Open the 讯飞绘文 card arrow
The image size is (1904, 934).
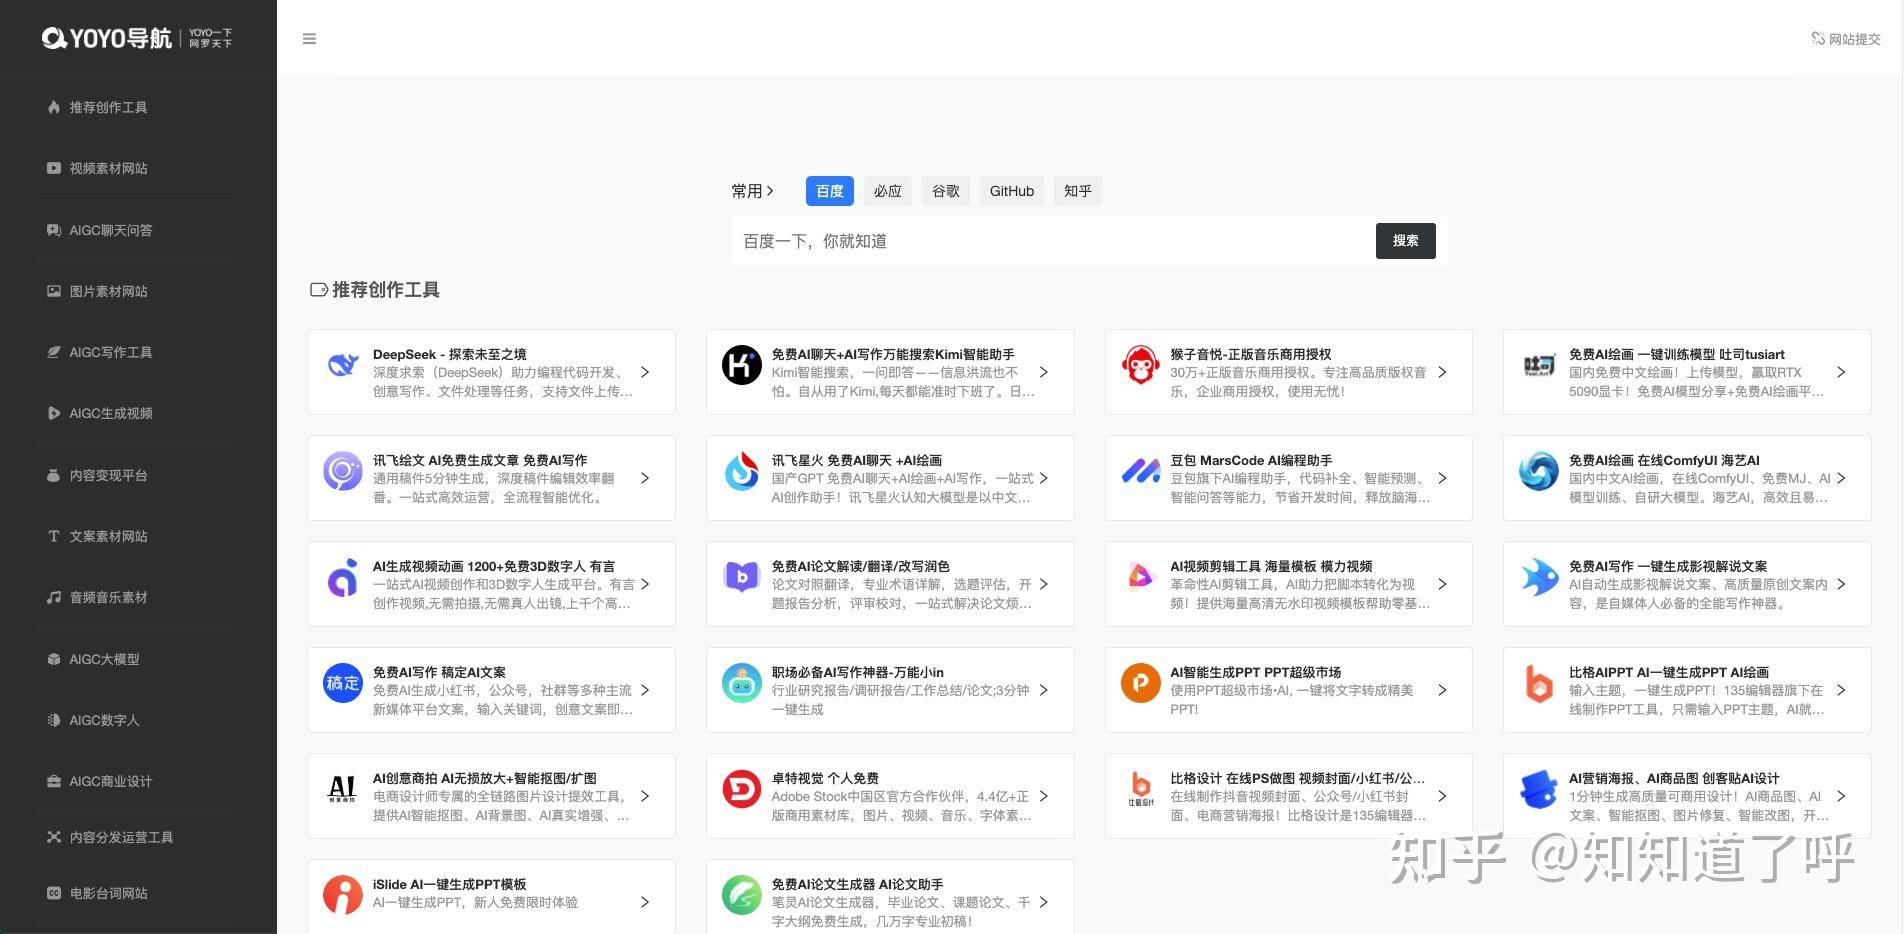pos(645,478)
